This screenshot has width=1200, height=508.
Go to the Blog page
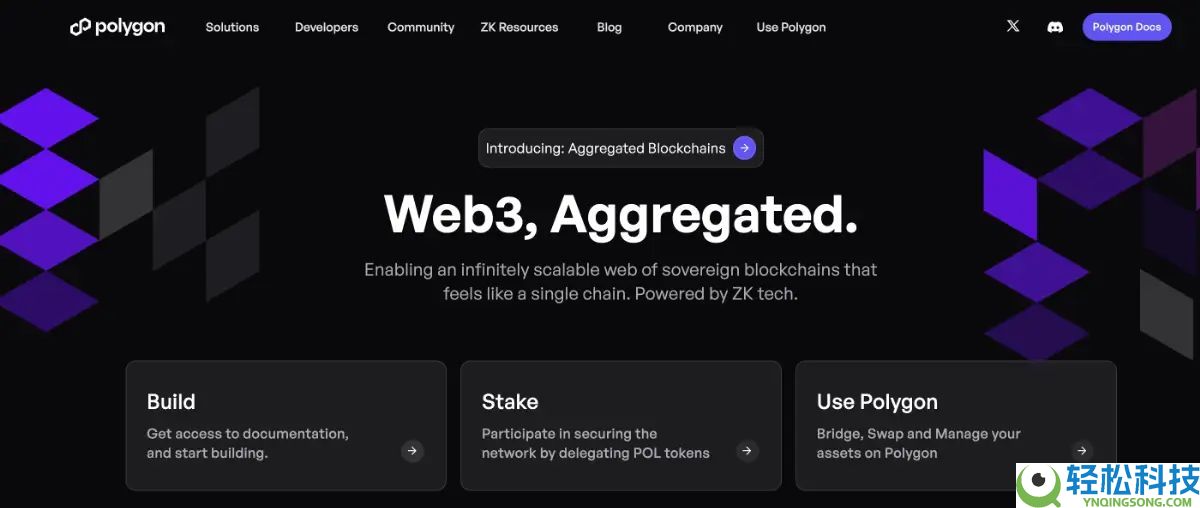(x=609, y=27)
